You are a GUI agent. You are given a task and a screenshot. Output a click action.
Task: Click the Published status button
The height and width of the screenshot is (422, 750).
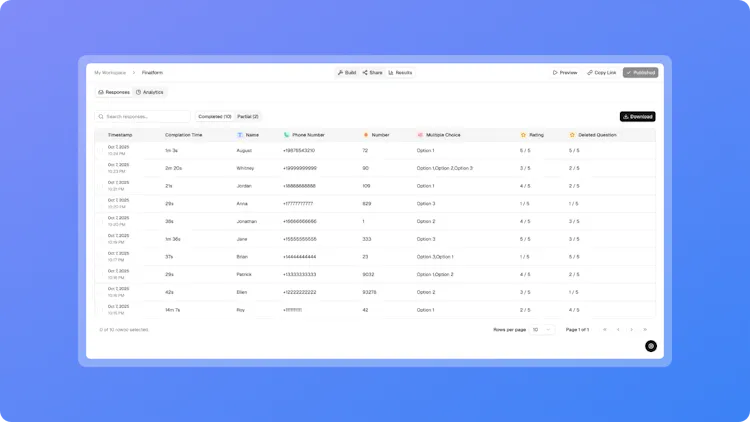click(x=640, y=73)
